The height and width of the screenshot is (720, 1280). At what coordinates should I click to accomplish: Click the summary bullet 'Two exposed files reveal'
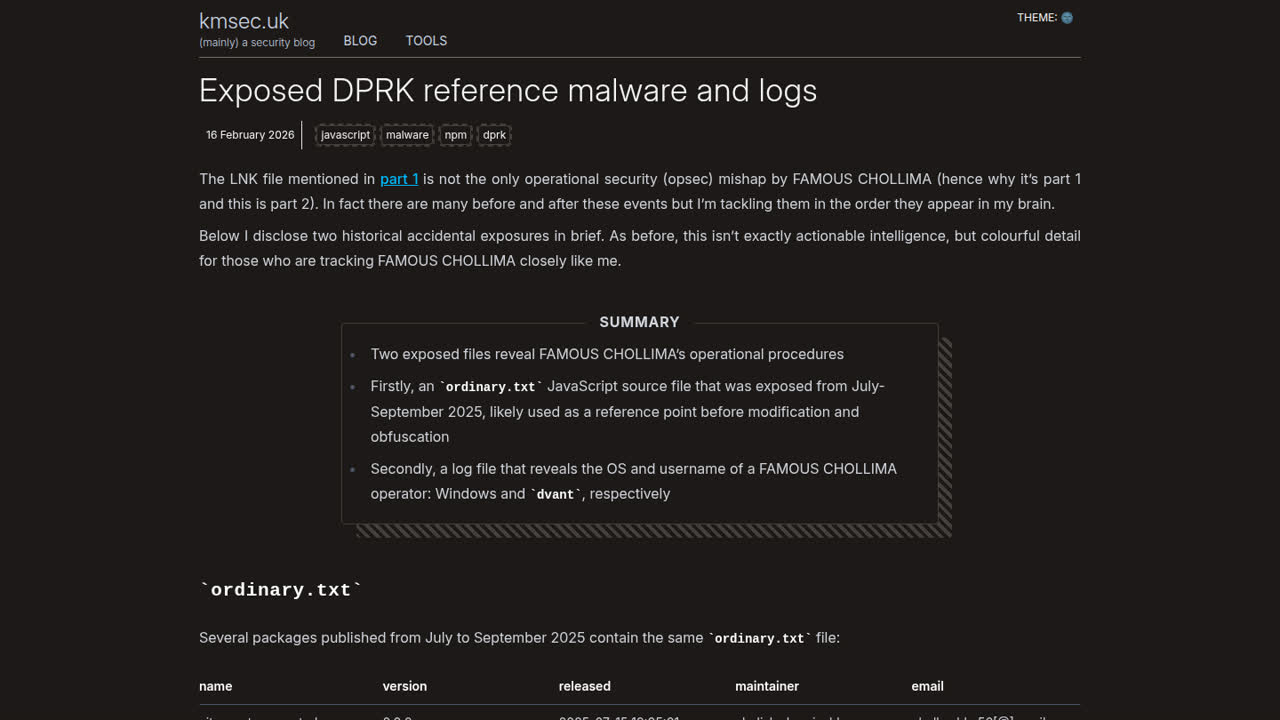pyautogui.click(x=607, y=354)
